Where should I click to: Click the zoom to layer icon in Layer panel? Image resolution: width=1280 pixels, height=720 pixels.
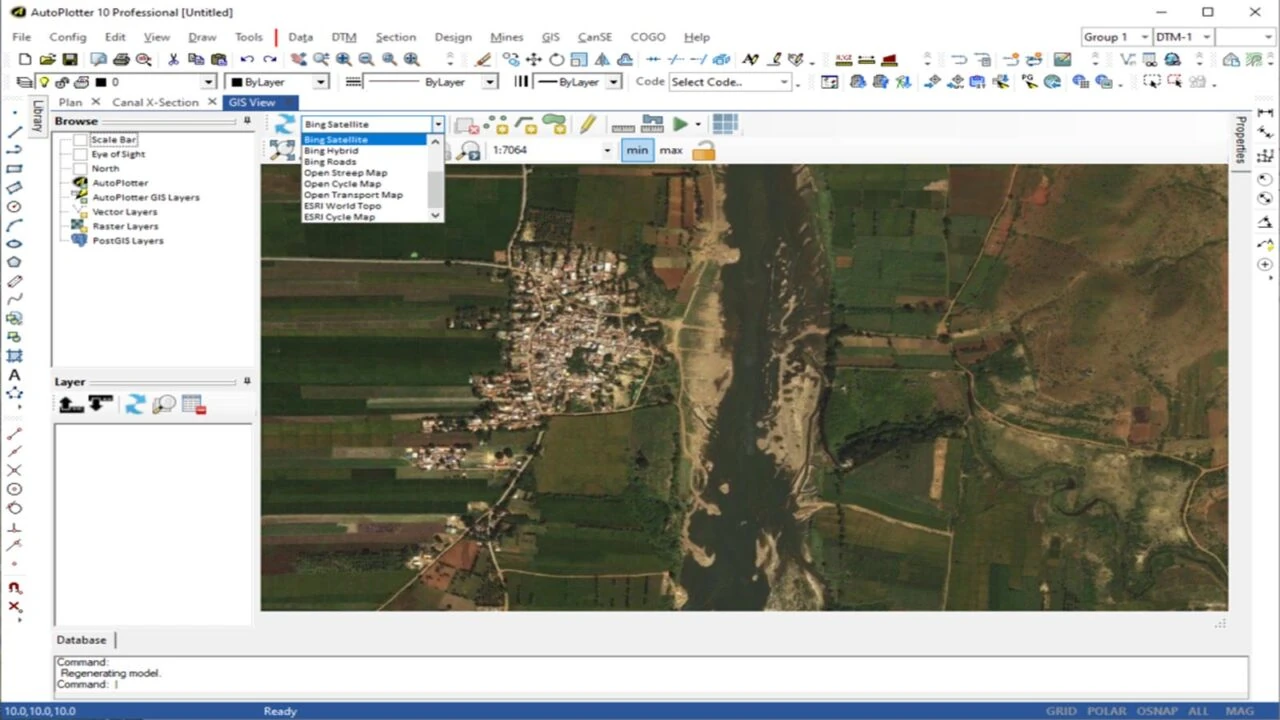(165, 404)
